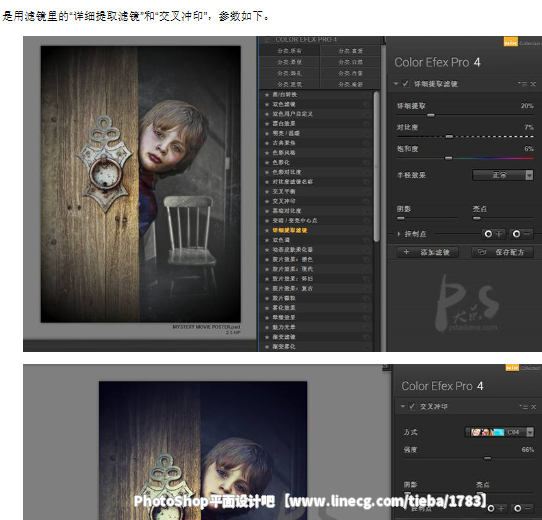542x520 pixels.
Task: Select the 交叉平衡 filter in list
Action: click(x=284, y=191)
